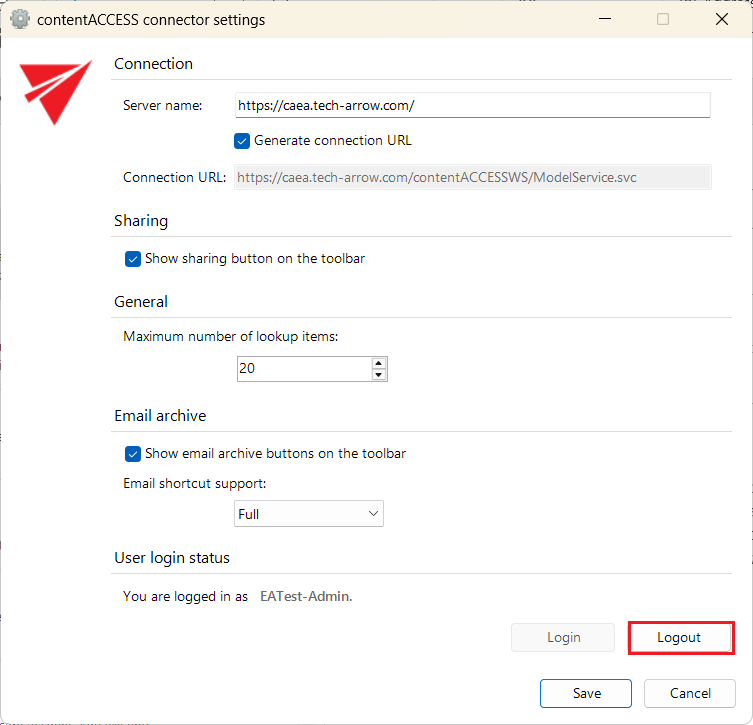Click into the Server name field
Image resolution: width=753 pixels, height=725 pixels.
(x=472, y=105)
